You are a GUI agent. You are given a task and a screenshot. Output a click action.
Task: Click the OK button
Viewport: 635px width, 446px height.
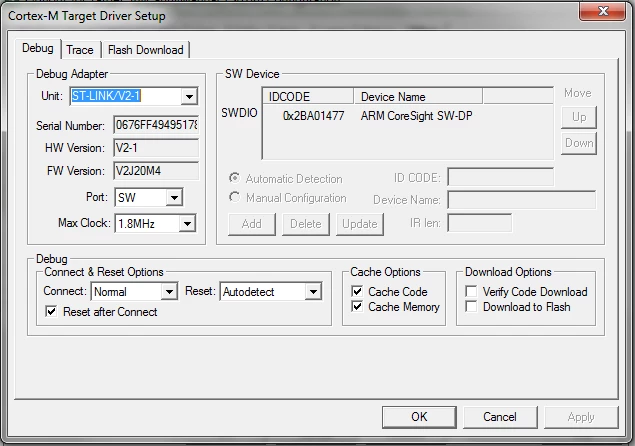coord(419,417)
